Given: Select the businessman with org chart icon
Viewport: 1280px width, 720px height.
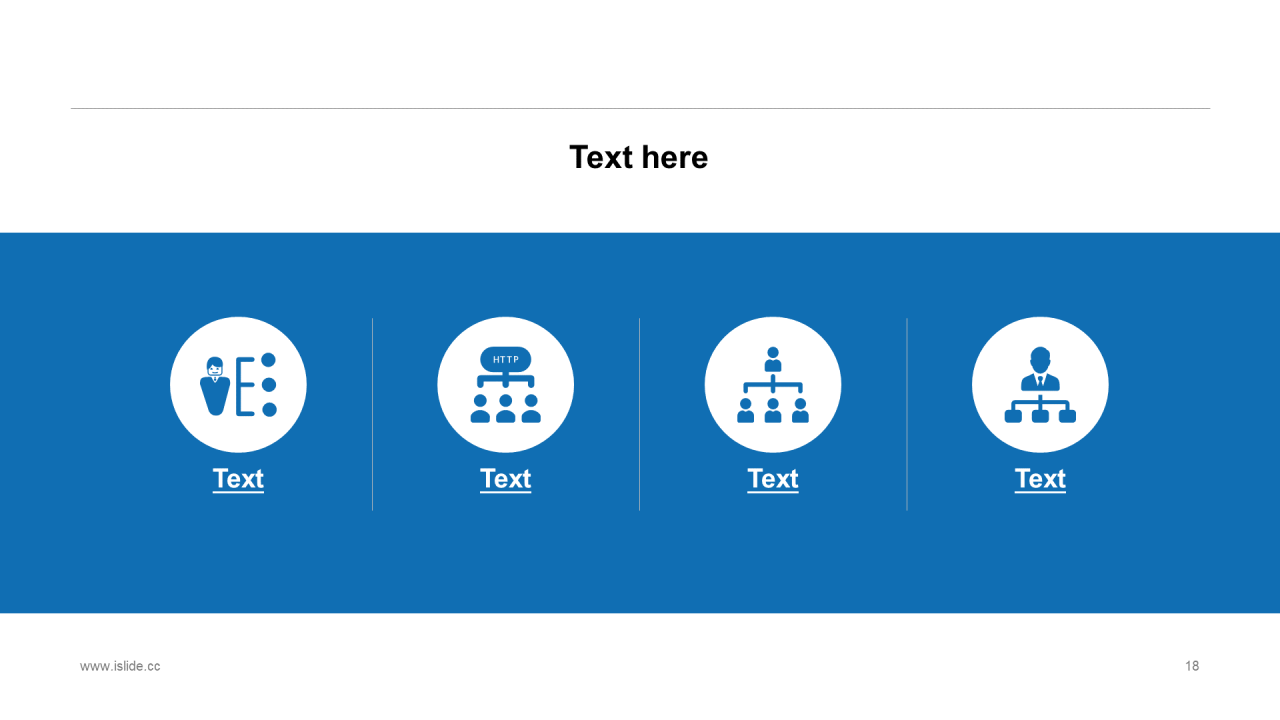Looking at the screenshot, I should click(x=1040, y=385).
